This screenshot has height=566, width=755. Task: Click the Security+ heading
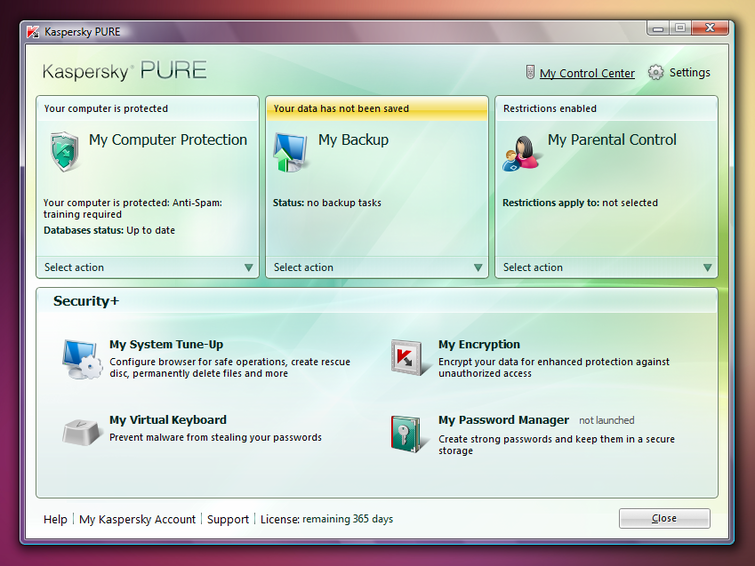tap(86, 301)
